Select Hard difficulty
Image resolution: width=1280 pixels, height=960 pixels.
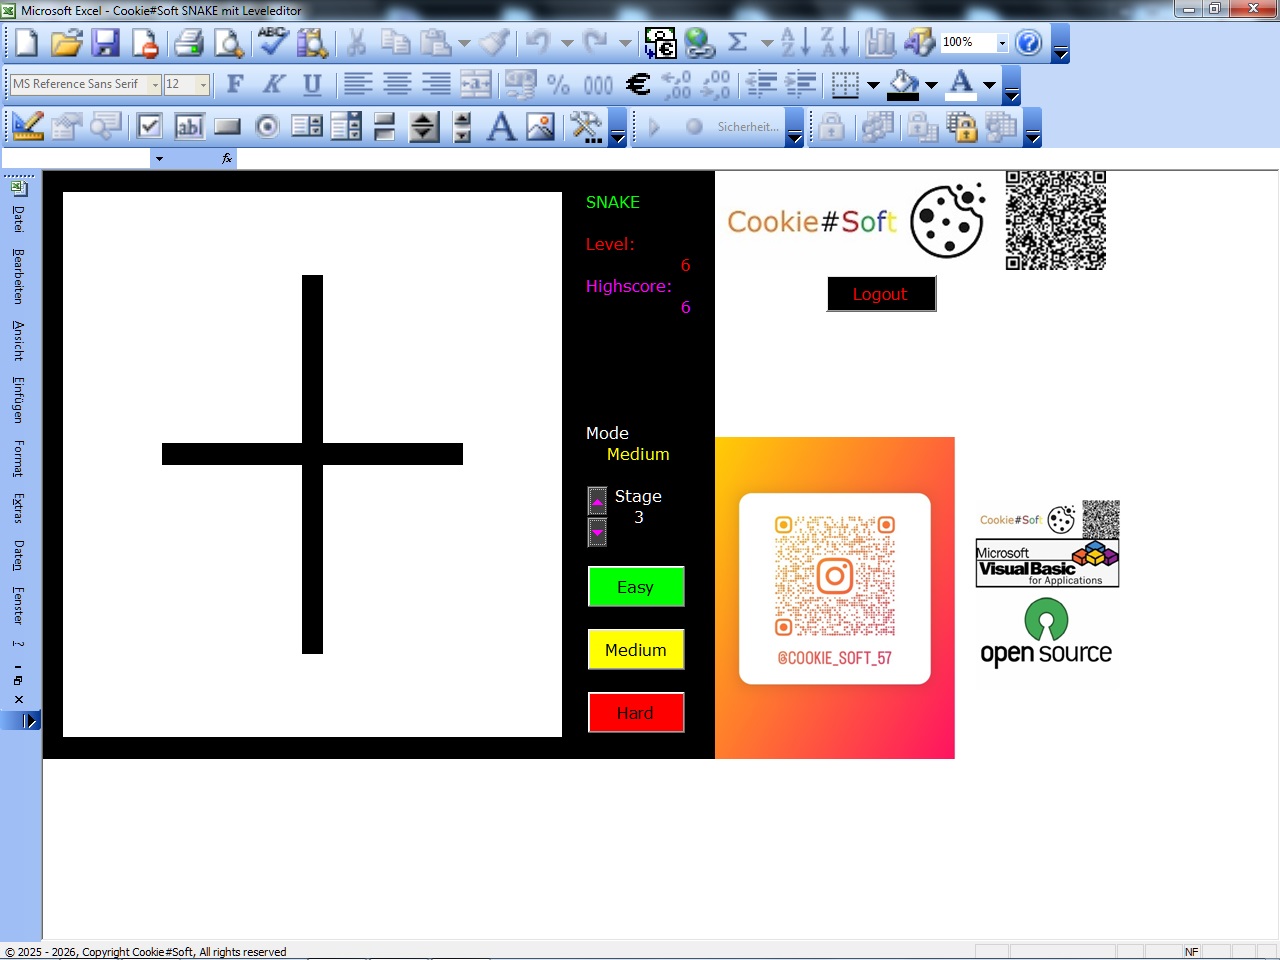pos(636,713)
